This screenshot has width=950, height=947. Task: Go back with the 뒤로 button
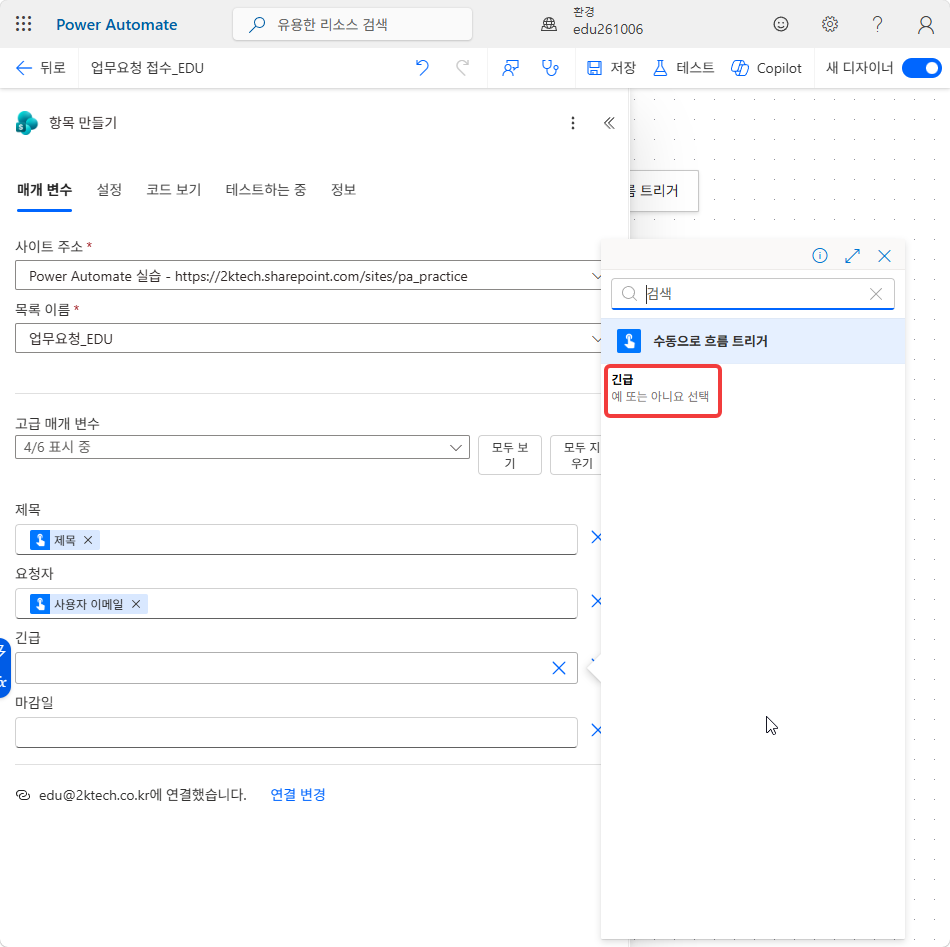click(40, 68)
